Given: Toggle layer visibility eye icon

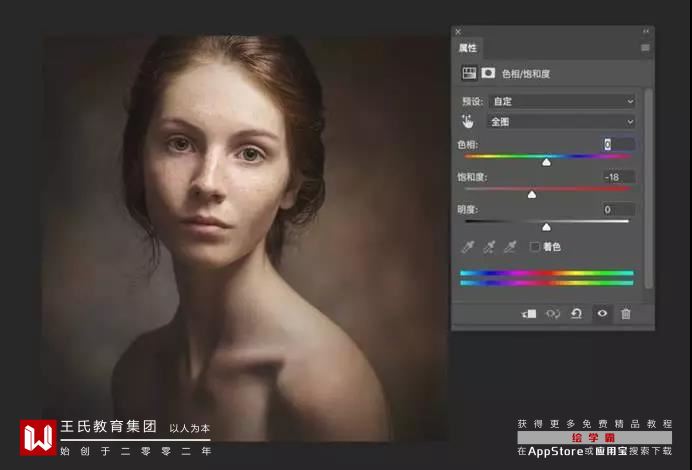Looking at the screenshot, I should point(602,313).
